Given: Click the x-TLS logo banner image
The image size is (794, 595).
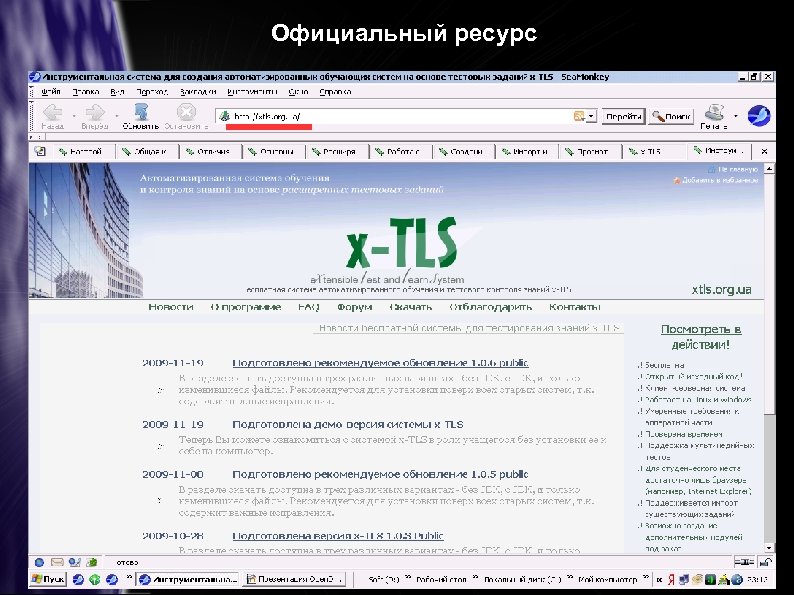Looking at the screenshot, I should tap(401, 243).
